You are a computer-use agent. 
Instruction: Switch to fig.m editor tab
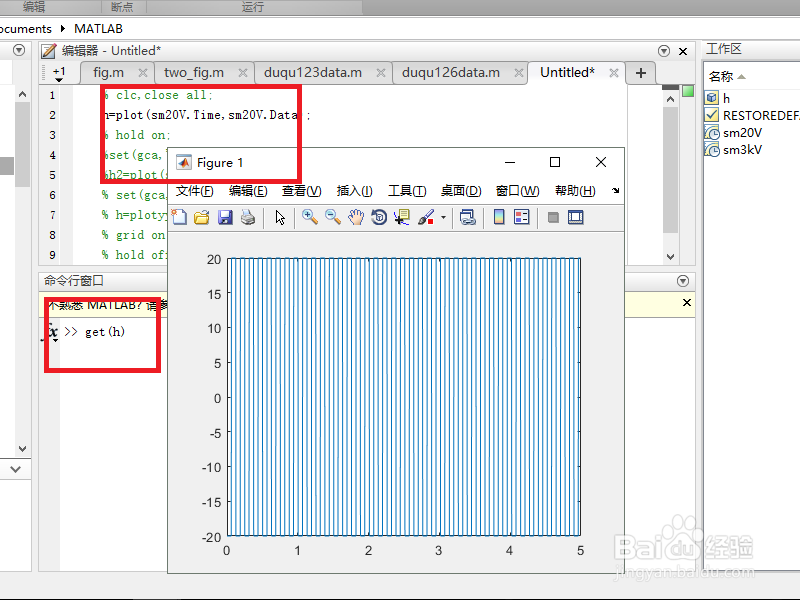109,72
